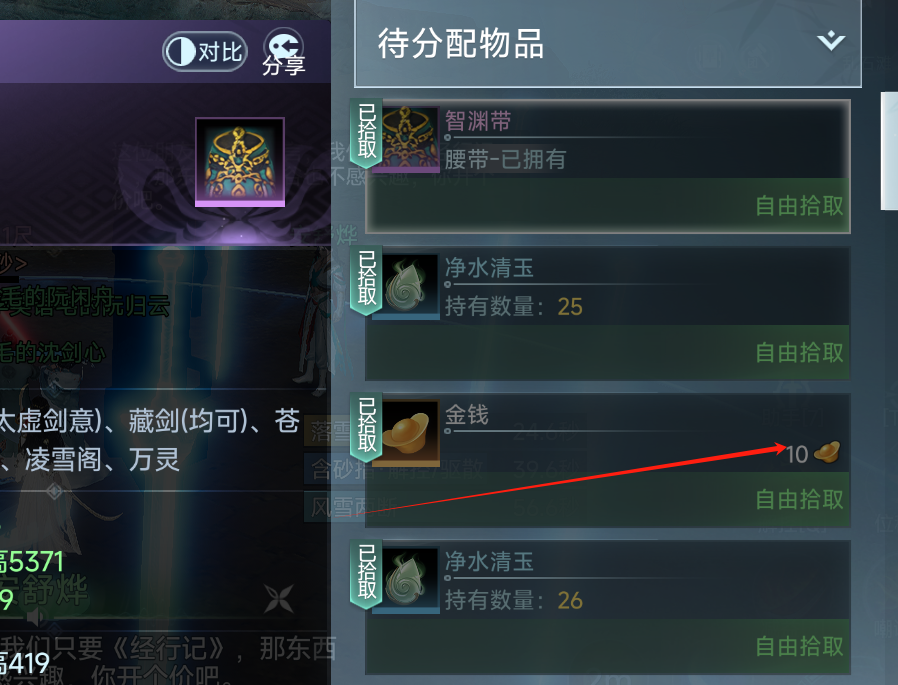Click the 分享 share icon
Viewport: 898px width, 685px height.
283,52
